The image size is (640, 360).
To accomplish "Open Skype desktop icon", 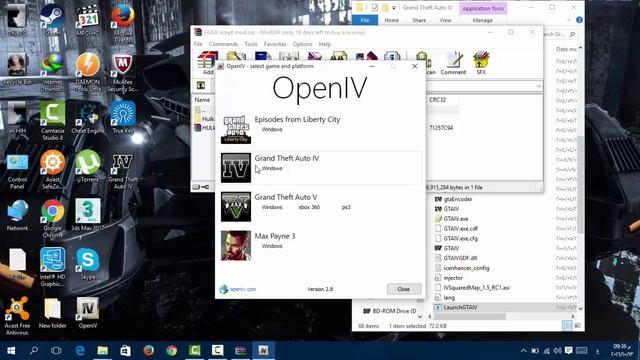I will pos(87,264).
